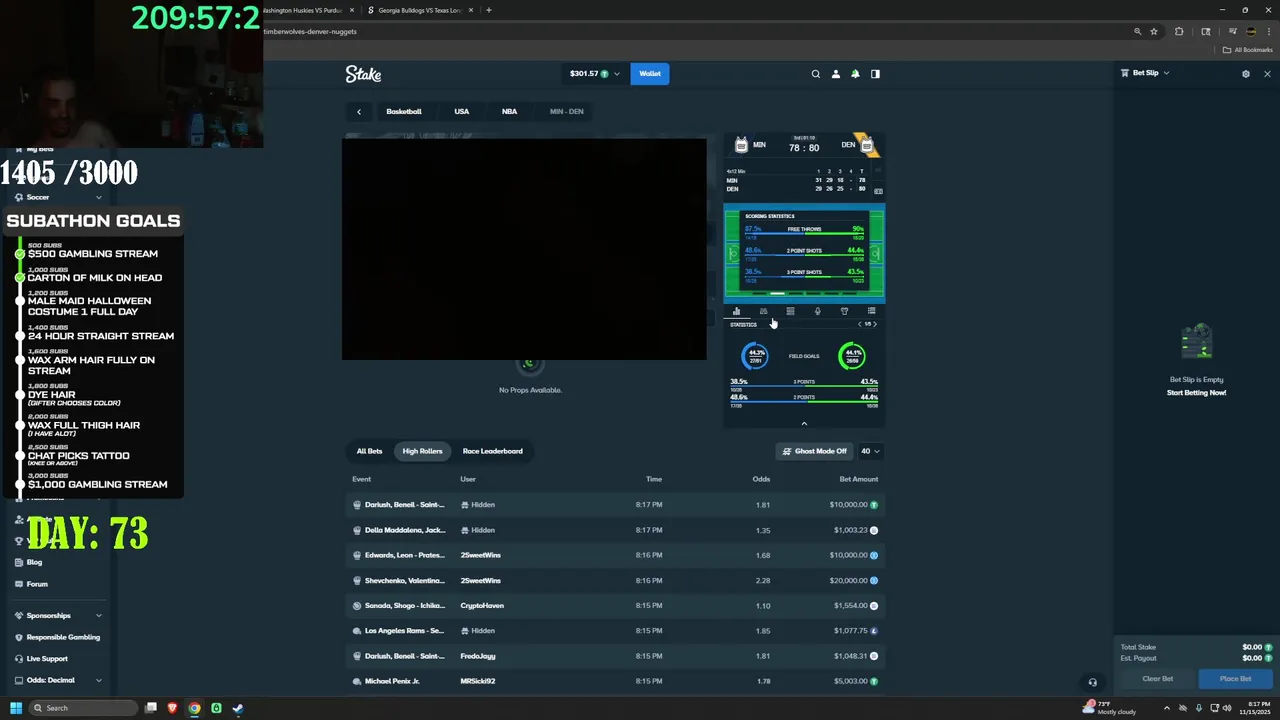This screenshot has height=720, width=1280.
Task: Toggle the side panel icon beside the bell
Action: coord(875,74)
